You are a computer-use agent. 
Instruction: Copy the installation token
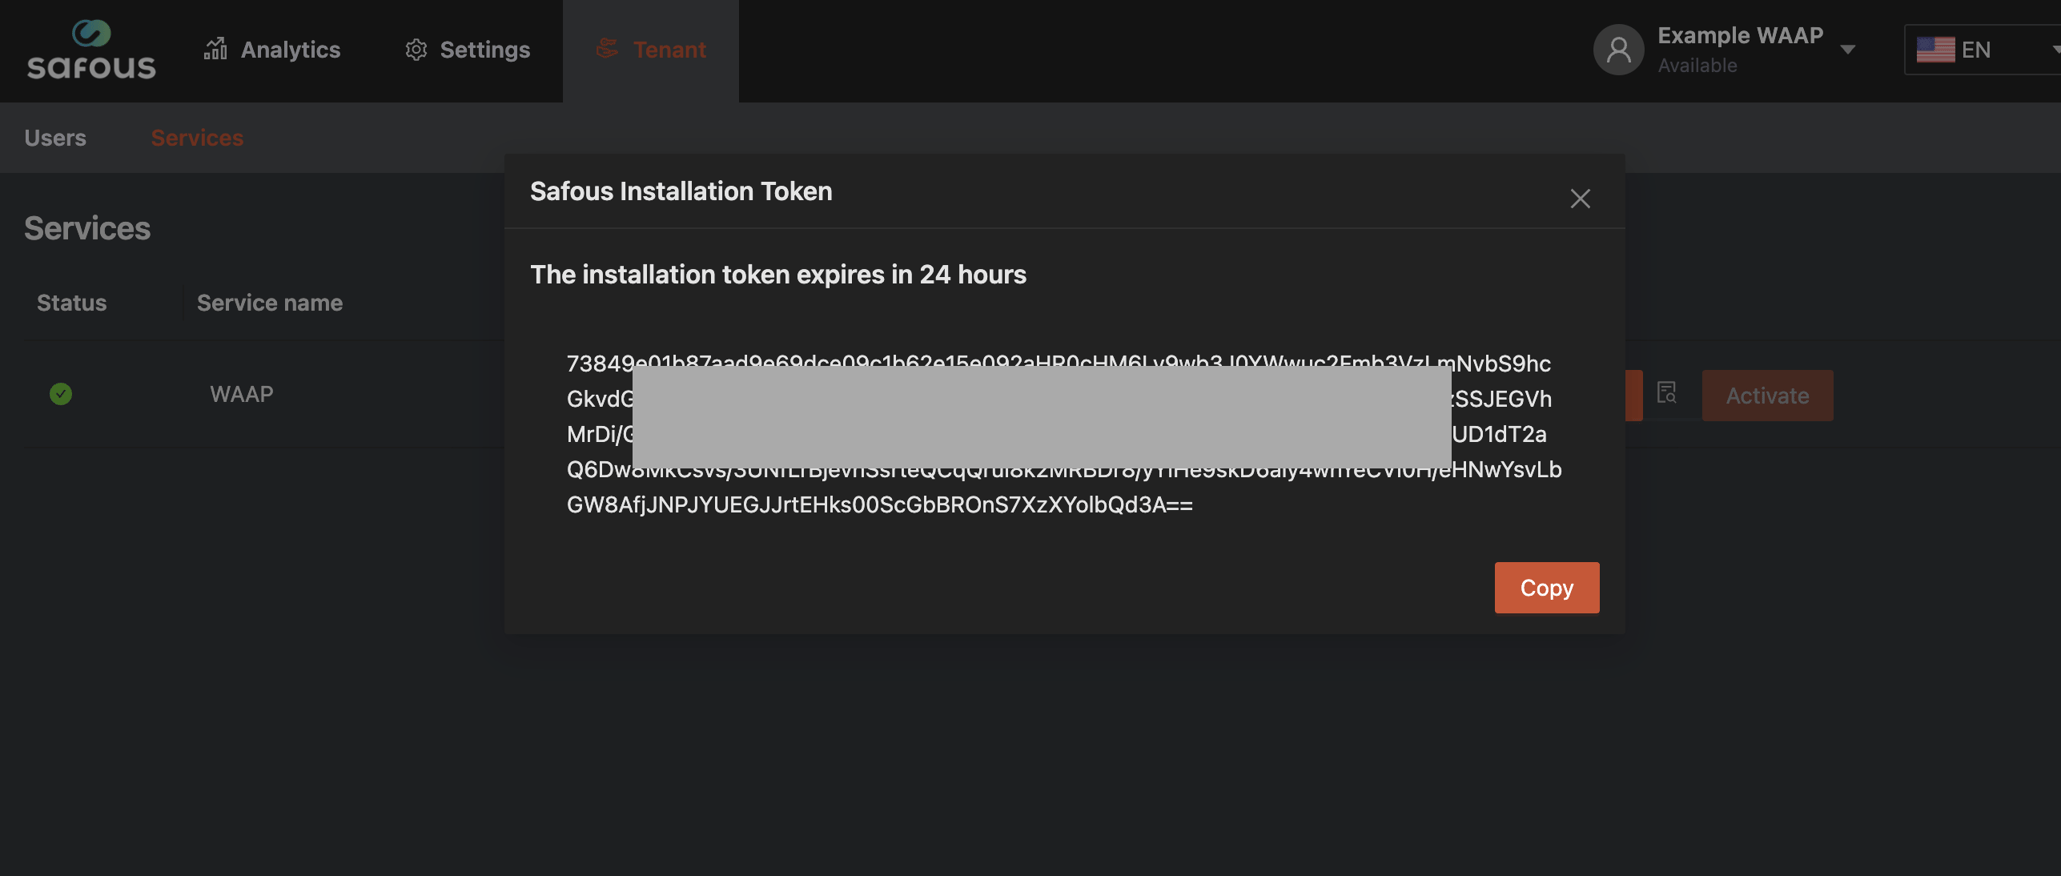(x=1546, y=587)
